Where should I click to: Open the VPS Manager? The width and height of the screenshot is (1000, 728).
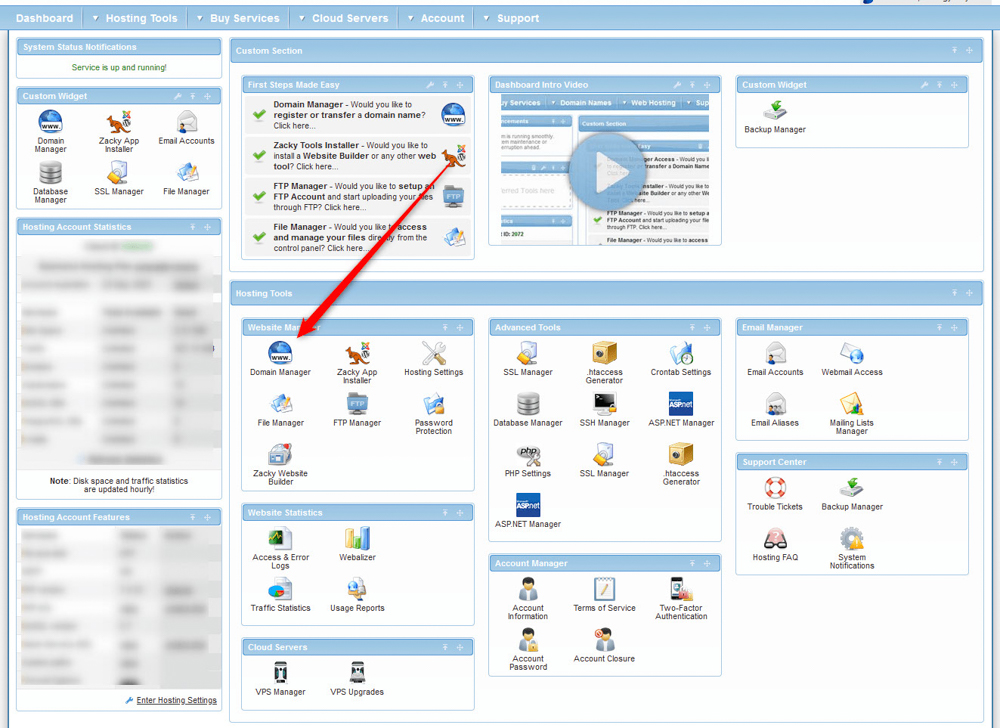[281, 677]
